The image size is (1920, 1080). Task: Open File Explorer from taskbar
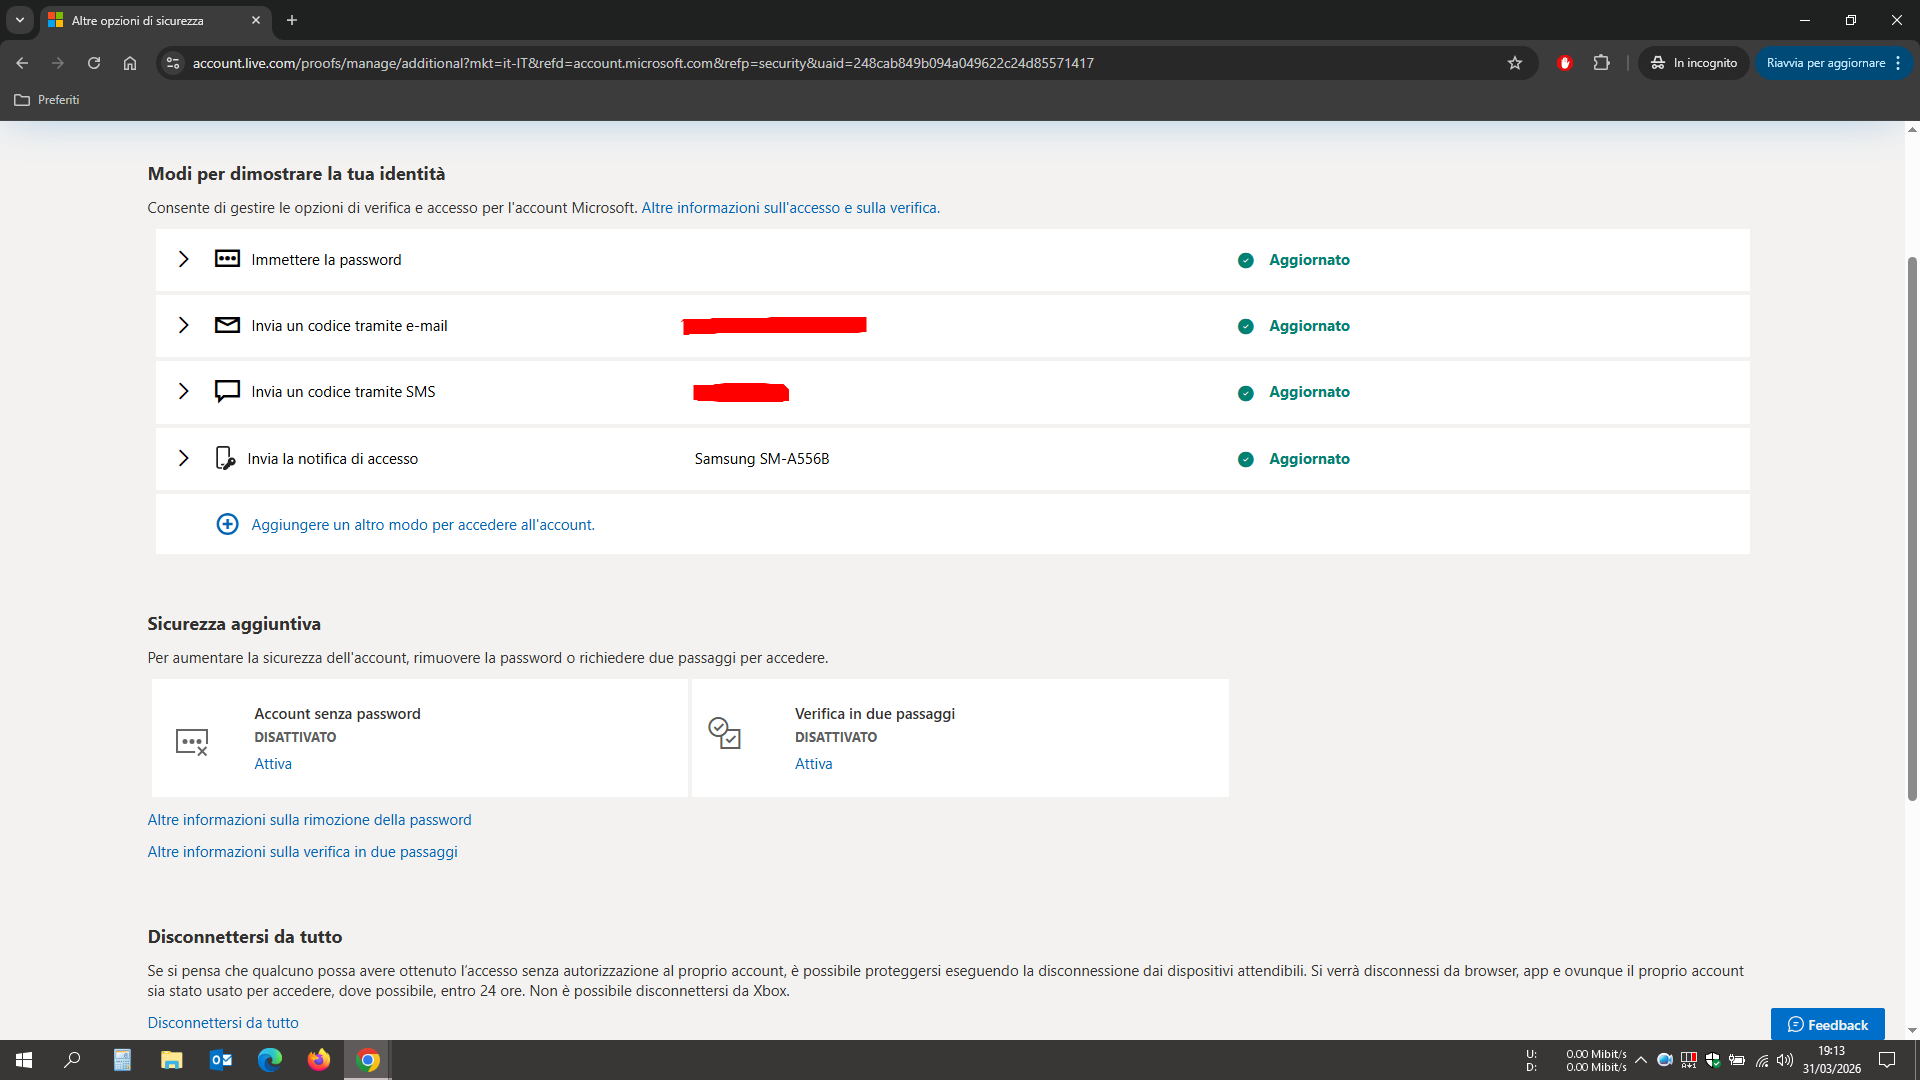point(172,1060)
